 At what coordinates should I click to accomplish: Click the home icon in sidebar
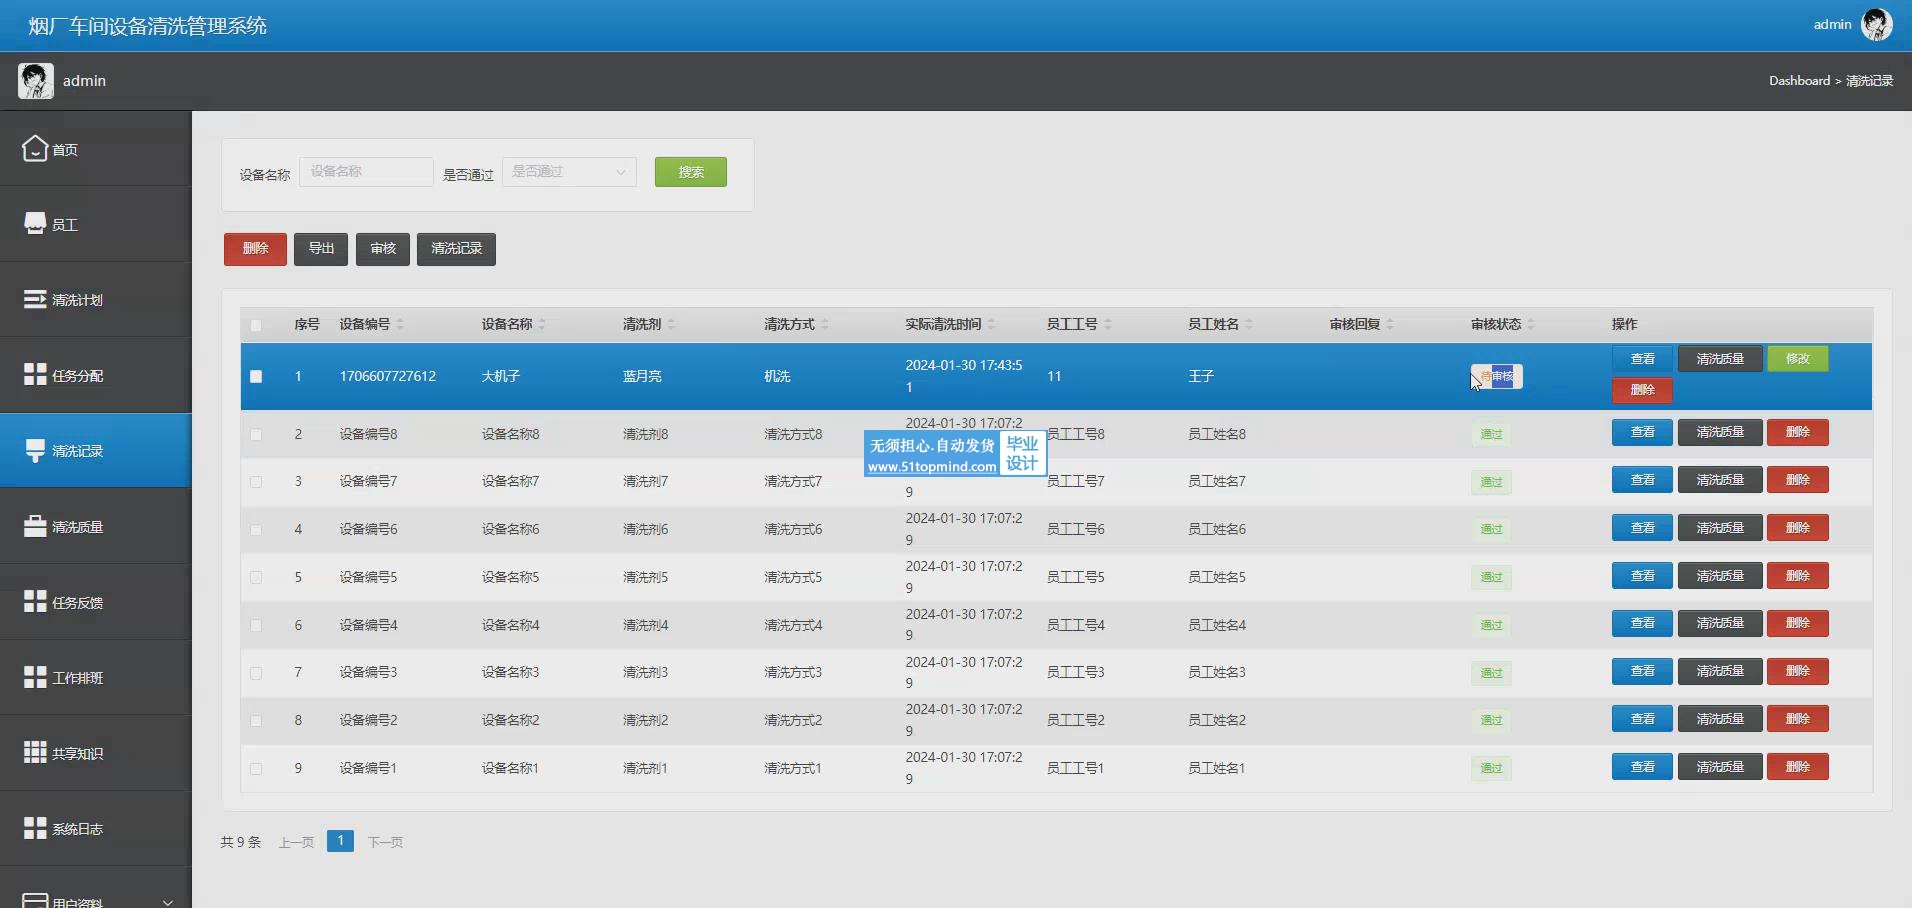(35, 148)
